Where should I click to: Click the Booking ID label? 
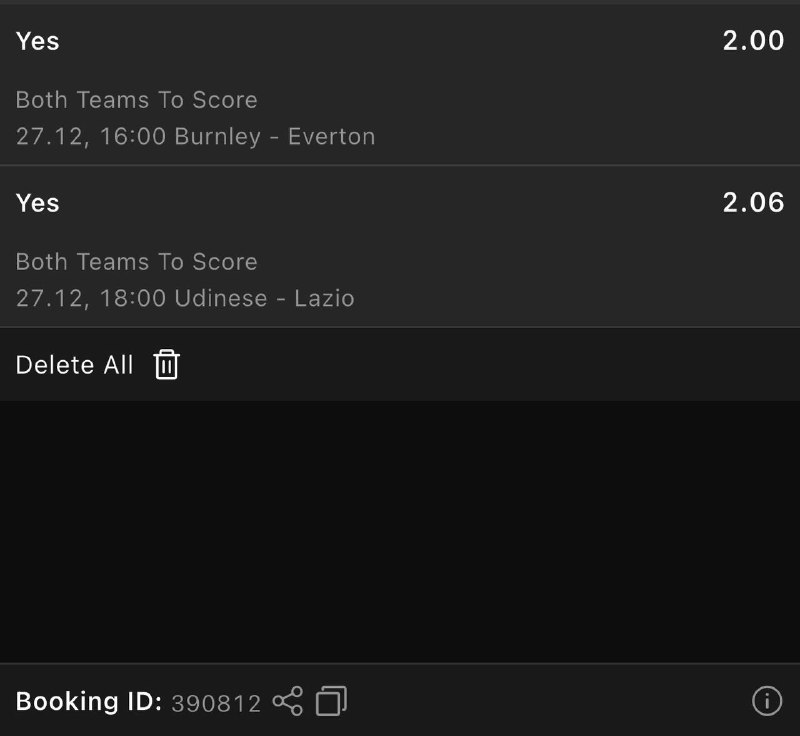[88, 702]
